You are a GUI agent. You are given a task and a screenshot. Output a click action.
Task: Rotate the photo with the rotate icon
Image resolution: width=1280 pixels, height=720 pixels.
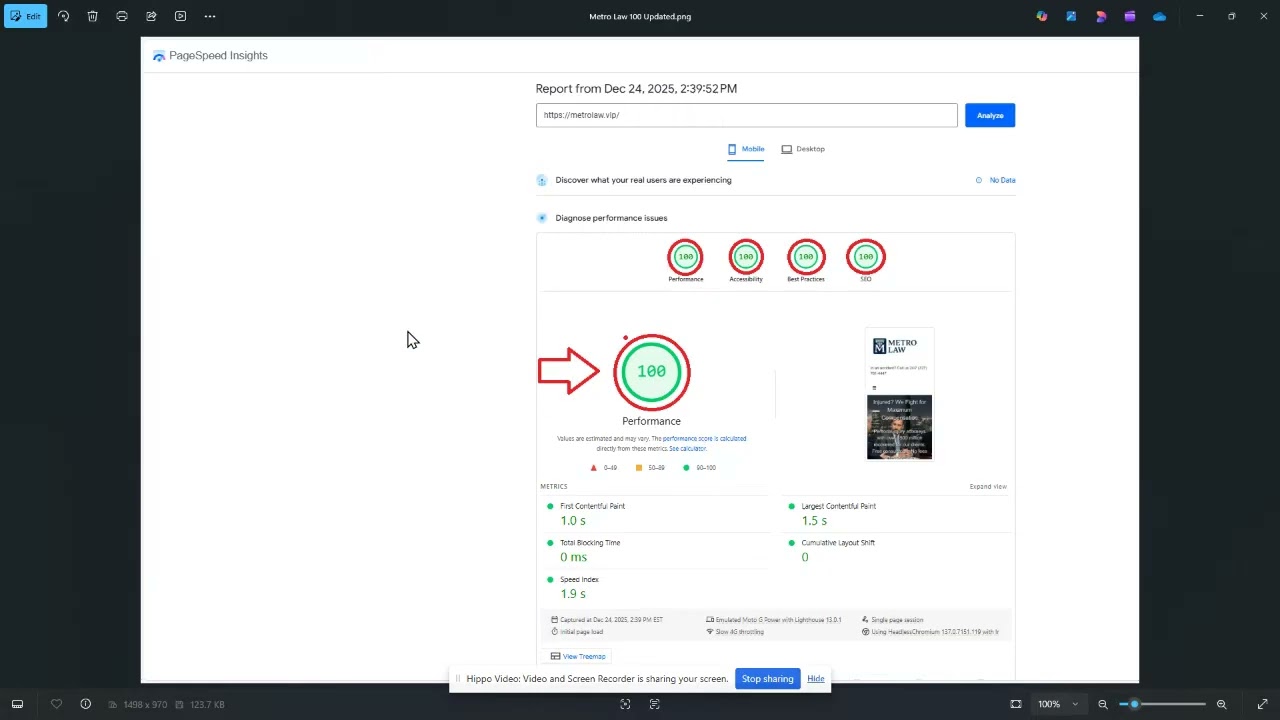pyautogui.click(x=63, y=16)
